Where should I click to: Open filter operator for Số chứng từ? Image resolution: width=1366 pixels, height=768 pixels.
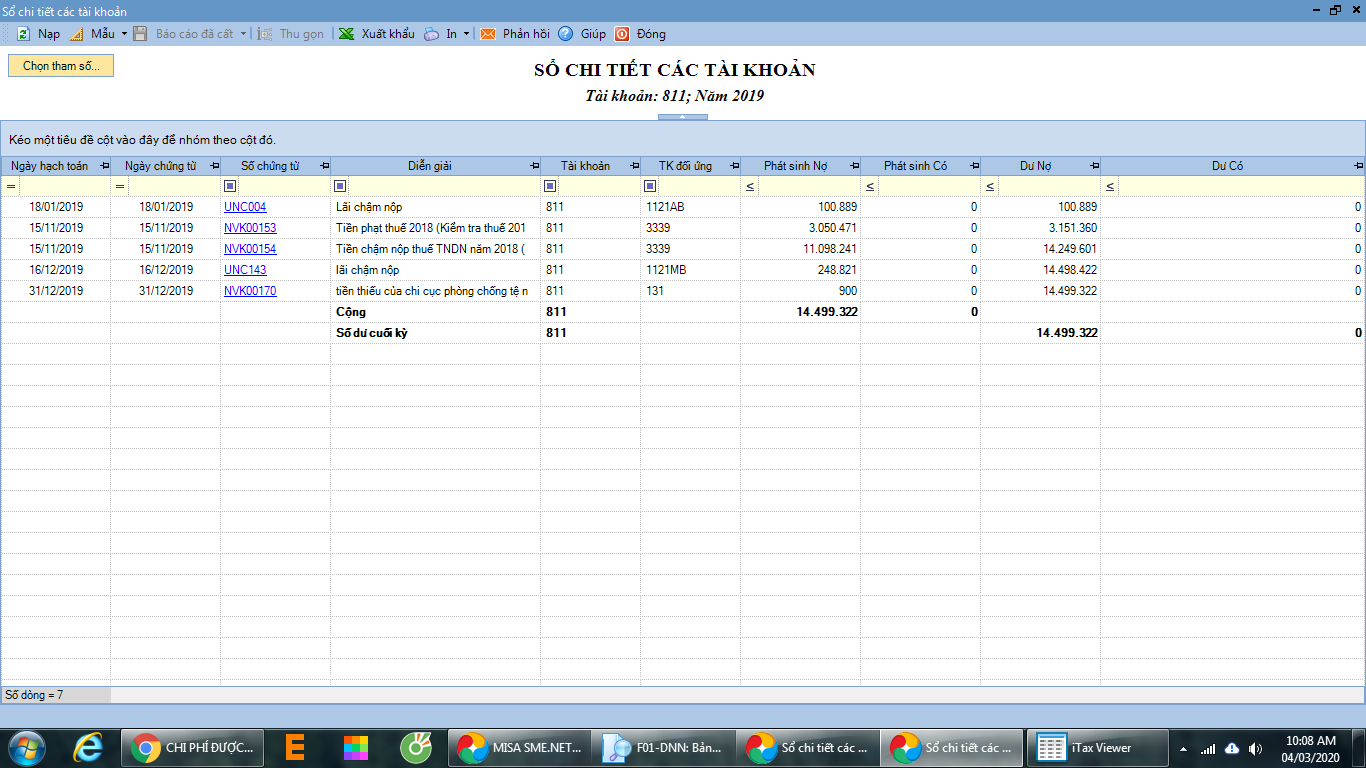tap(230, 186)
